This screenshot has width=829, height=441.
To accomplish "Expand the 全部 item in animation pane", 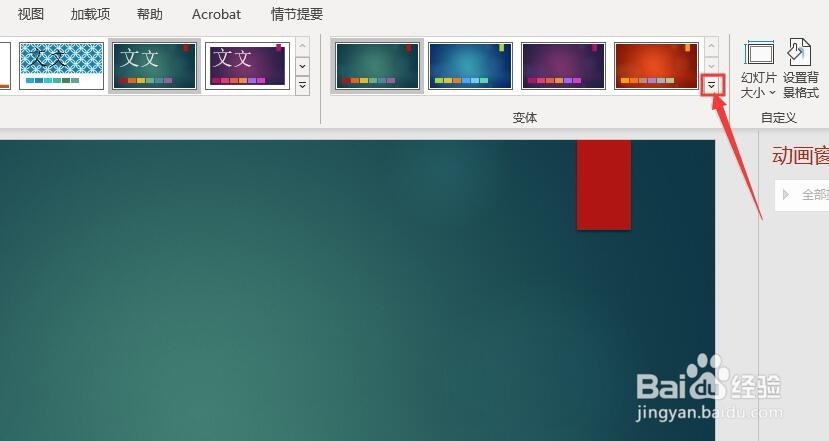I will pyautogui.click(x=786, y=195).
